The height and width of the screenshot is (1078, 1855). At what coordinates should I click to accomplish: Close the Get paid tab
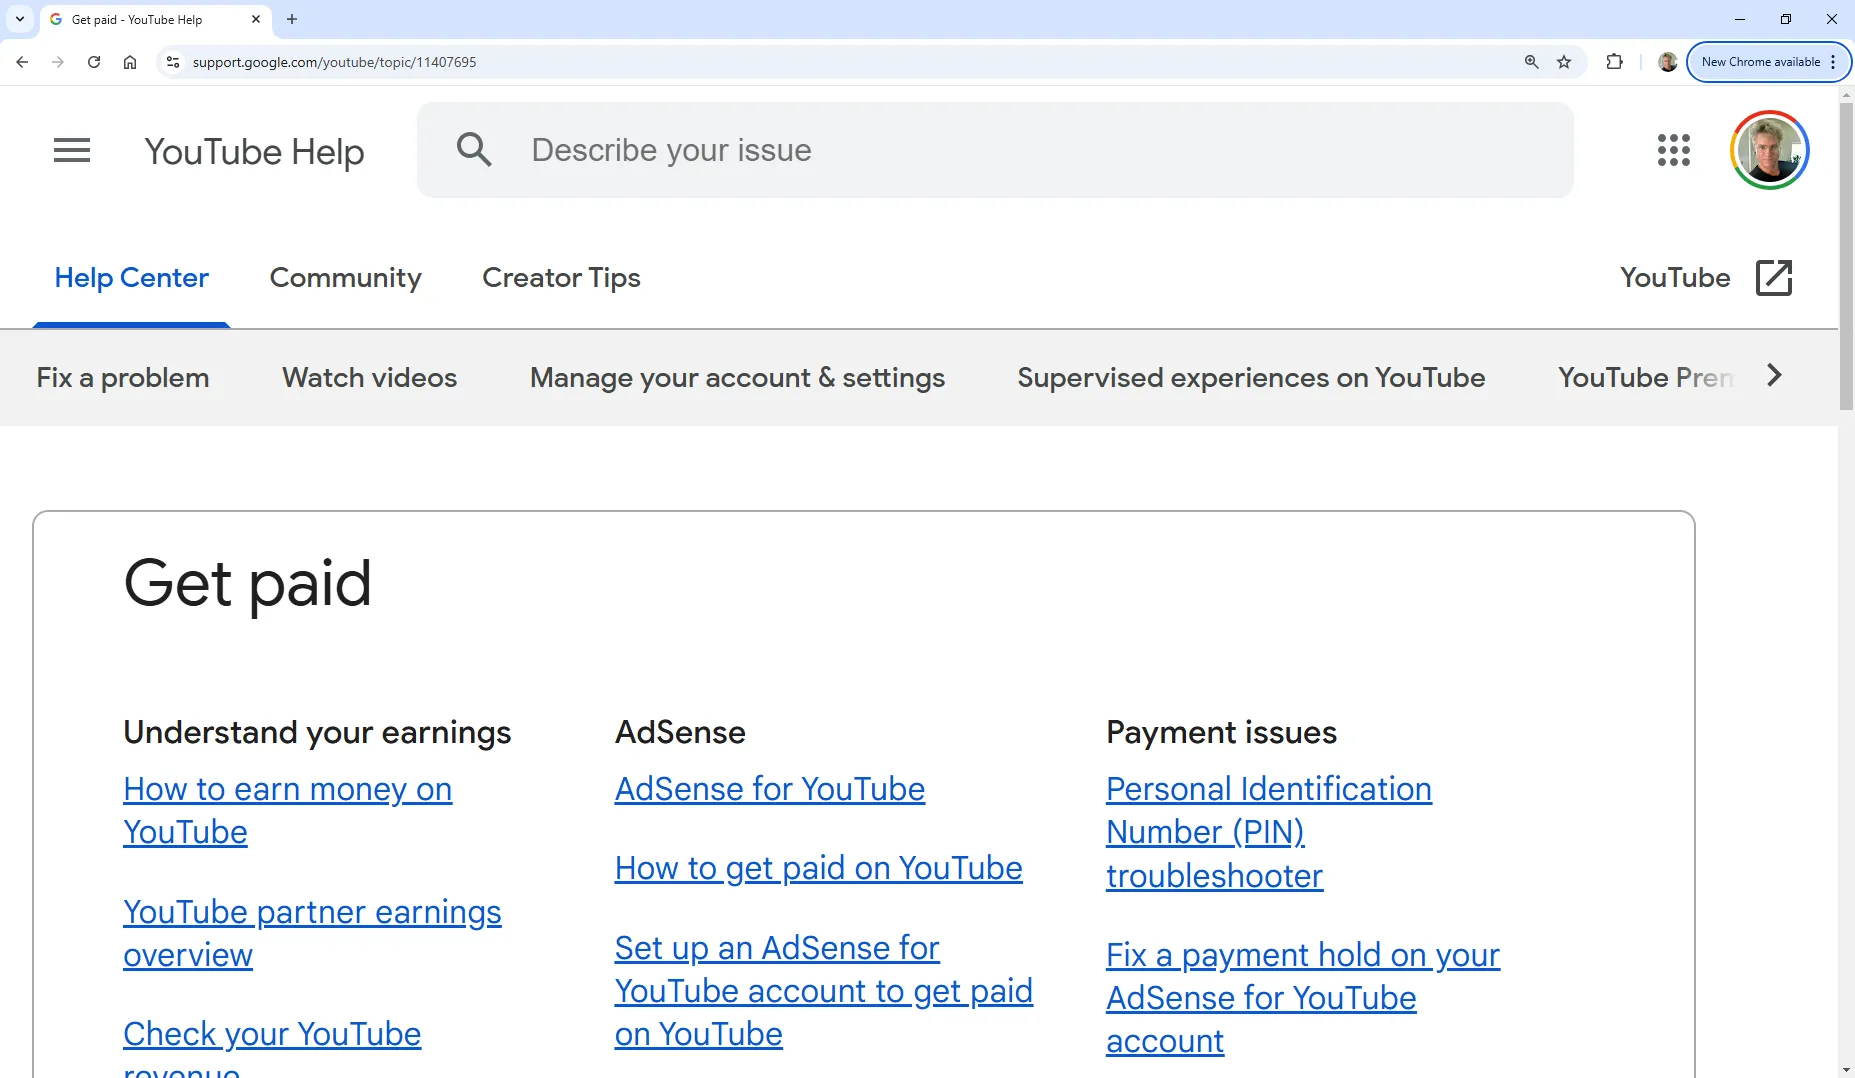[256, 19]
